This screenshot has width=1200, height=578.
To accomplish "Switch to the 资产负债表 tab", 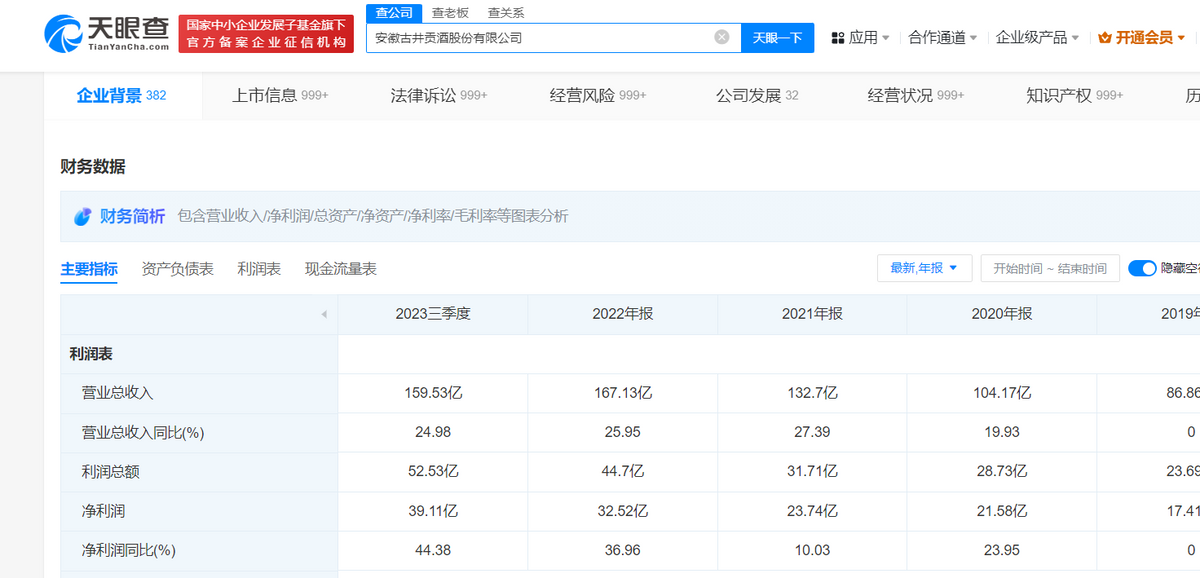I will (x=177, y=269).
